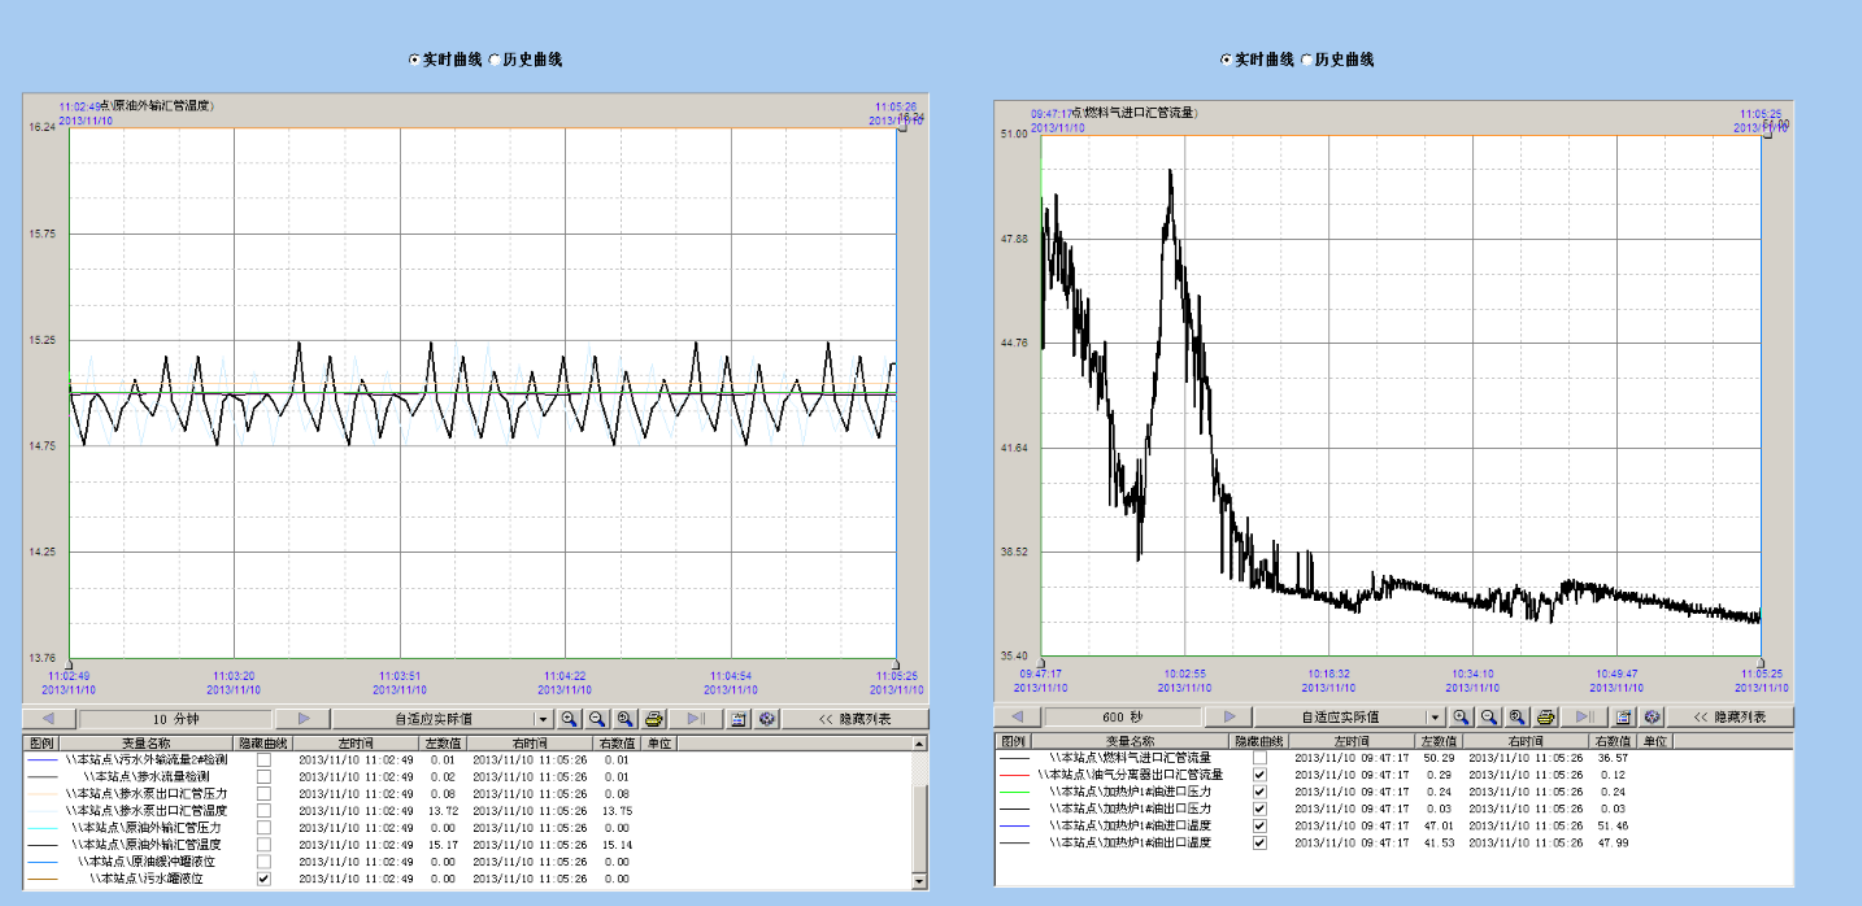The width and height of the screenshot is (1862, 906).
Task: Click play/pause icon on right chart toolbar
Action: [x=1585, y=716]
